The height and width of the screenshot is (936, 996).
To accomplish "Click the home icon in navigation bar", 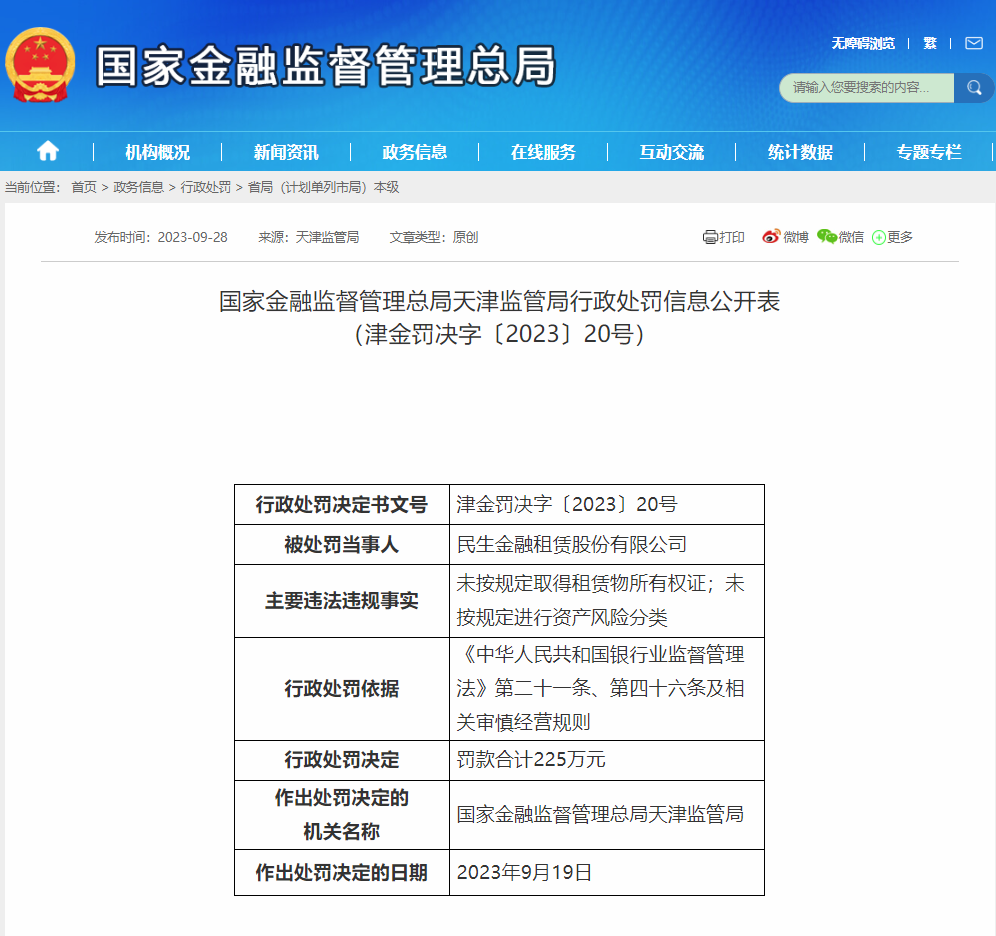I will [x=47, y=151].
